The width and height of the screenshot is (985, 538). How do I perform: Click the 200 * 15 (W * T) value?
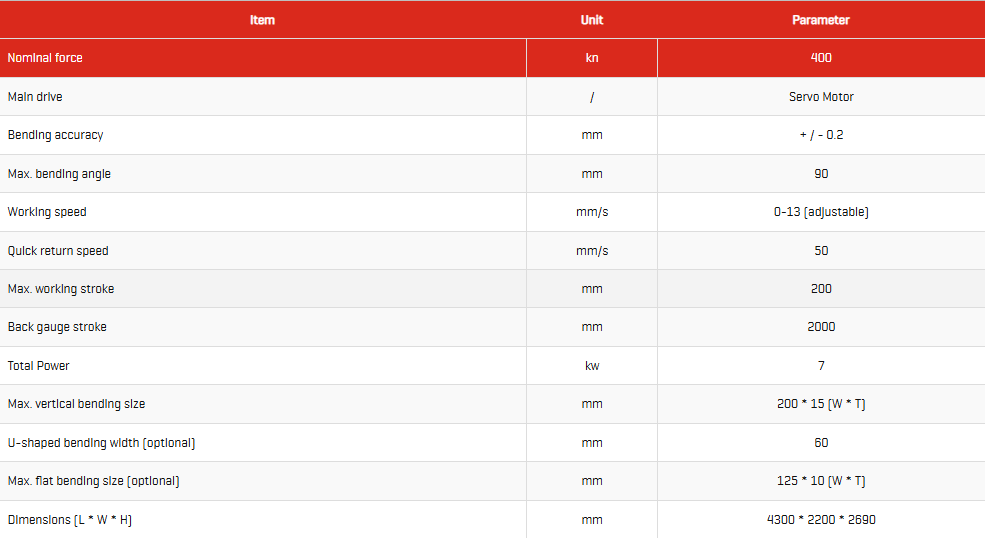(x=821, y=404)
